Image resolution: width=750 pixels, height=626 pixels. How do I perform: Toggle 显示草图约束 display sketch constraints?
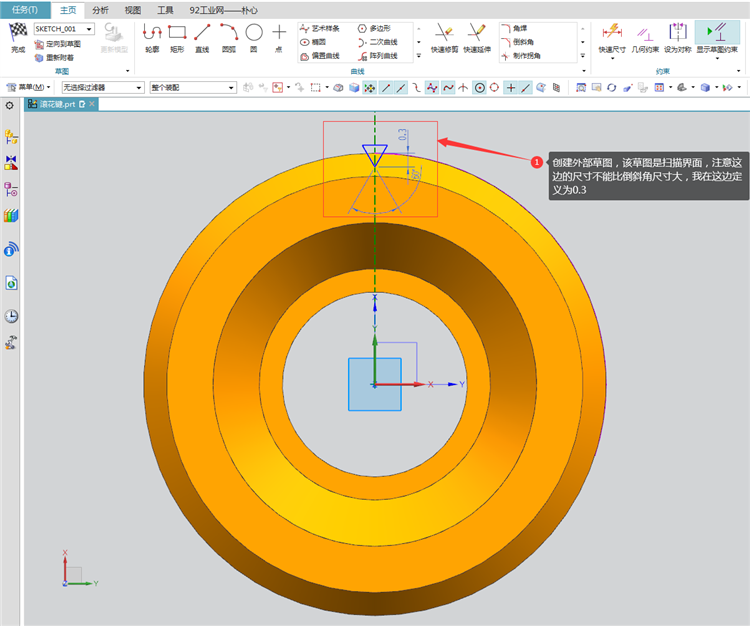[x=717, y=37]
